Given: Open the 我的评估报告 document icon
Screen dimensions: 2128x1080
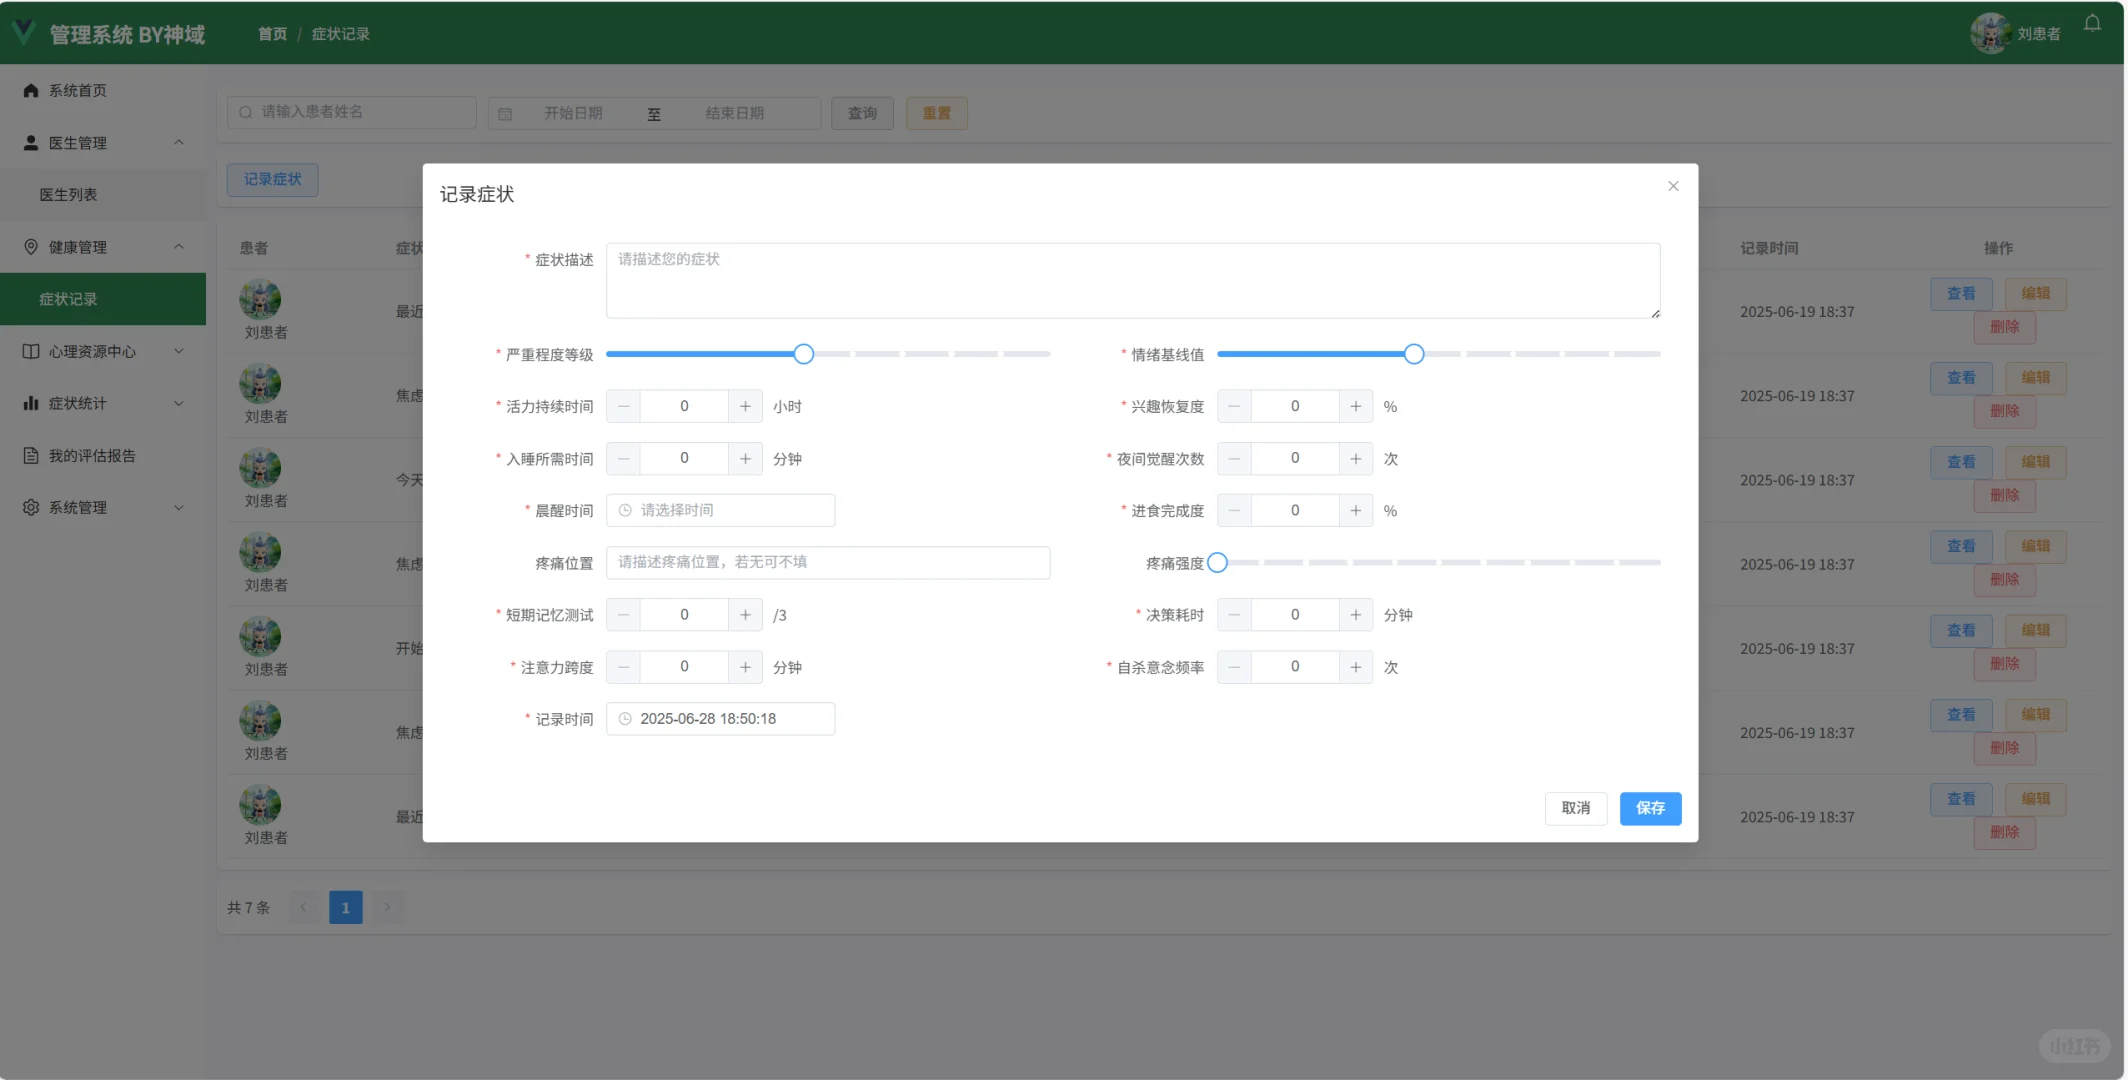Looking at the screenshot, I should click(30, 455).
